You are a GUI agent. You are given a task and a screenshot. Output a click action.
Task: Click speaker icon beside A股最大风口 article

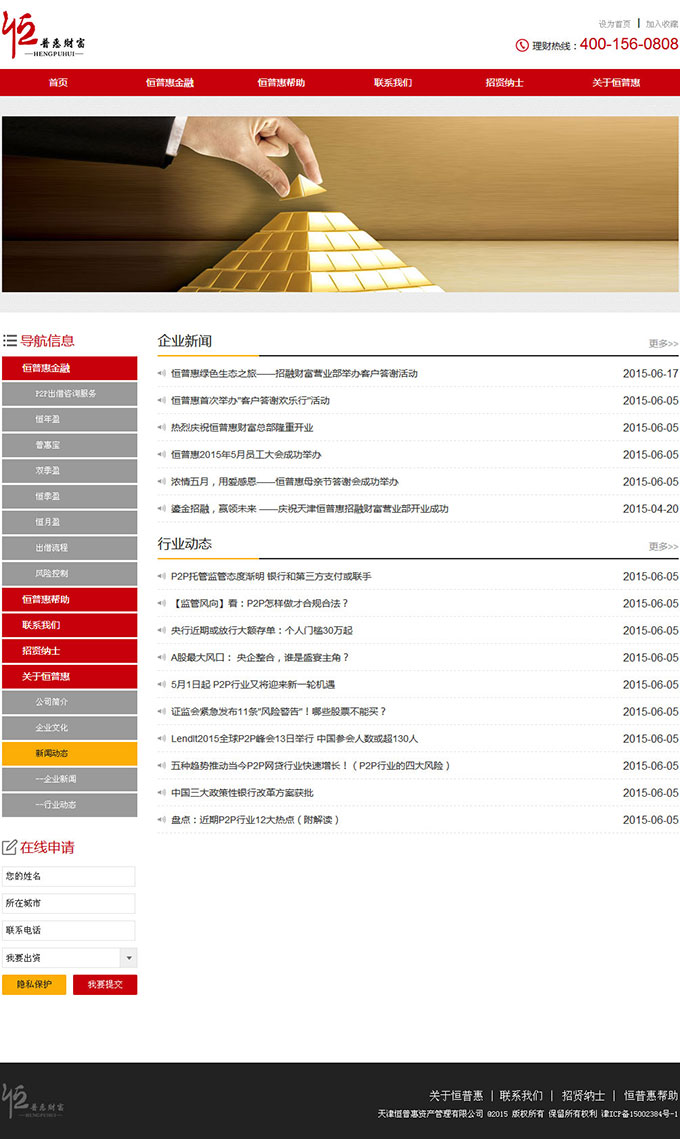tap(162, 658)
